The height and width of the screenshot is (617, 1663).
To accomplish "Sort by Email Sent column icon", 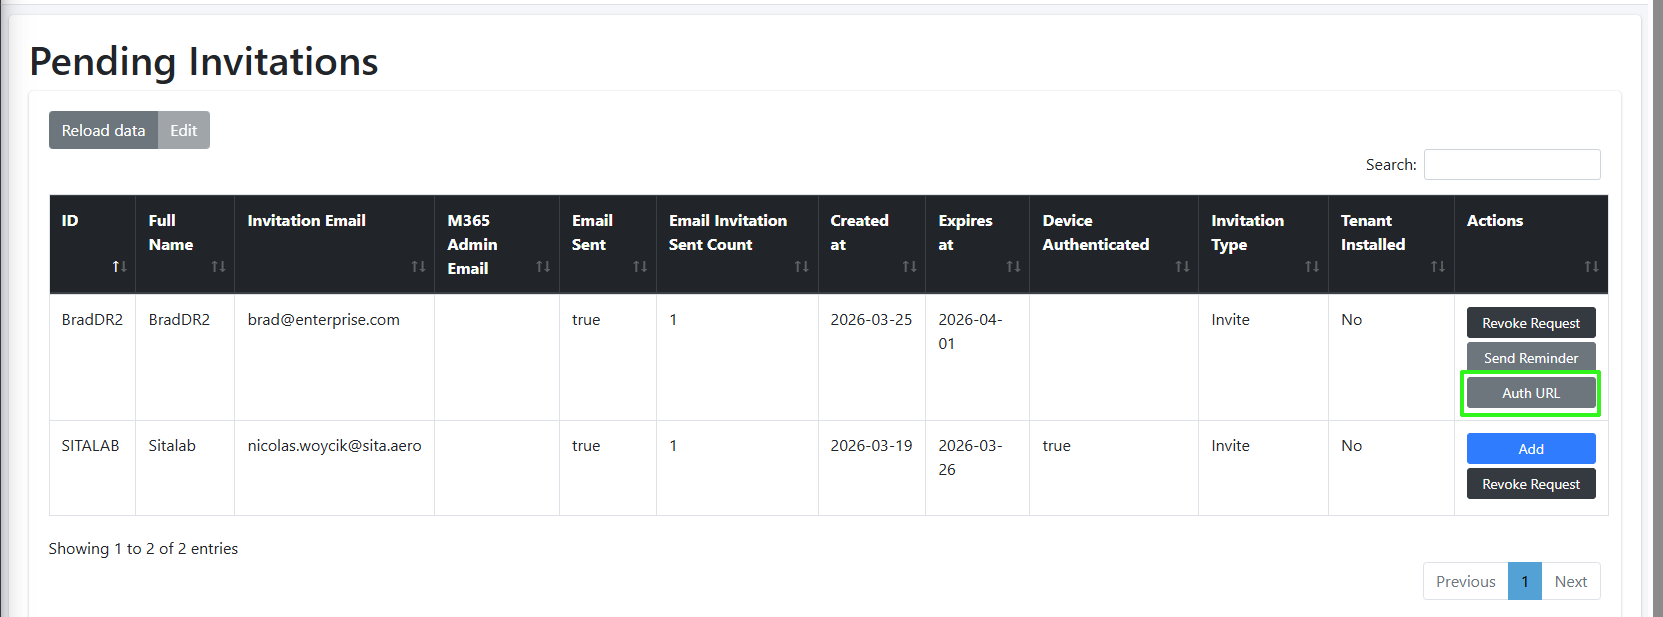I will (640, 267).
